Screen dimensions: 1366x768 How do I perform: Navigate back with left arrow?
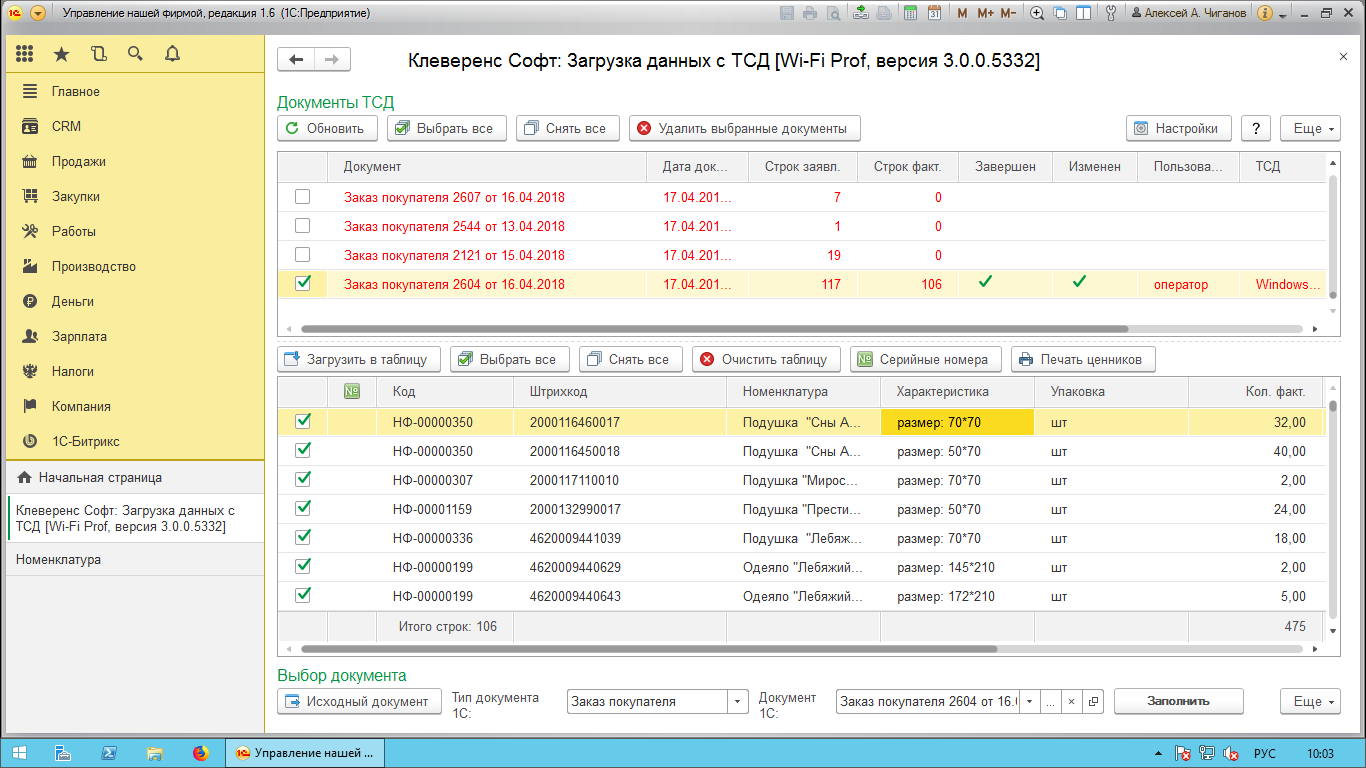tap(296, 60)
